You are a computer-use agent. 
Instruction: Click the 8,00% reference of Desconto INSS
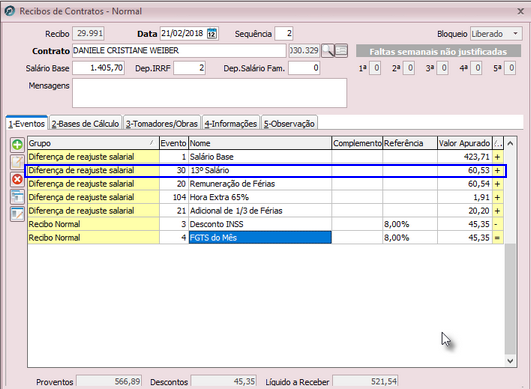pyautogui.click(x=410, y=224)
